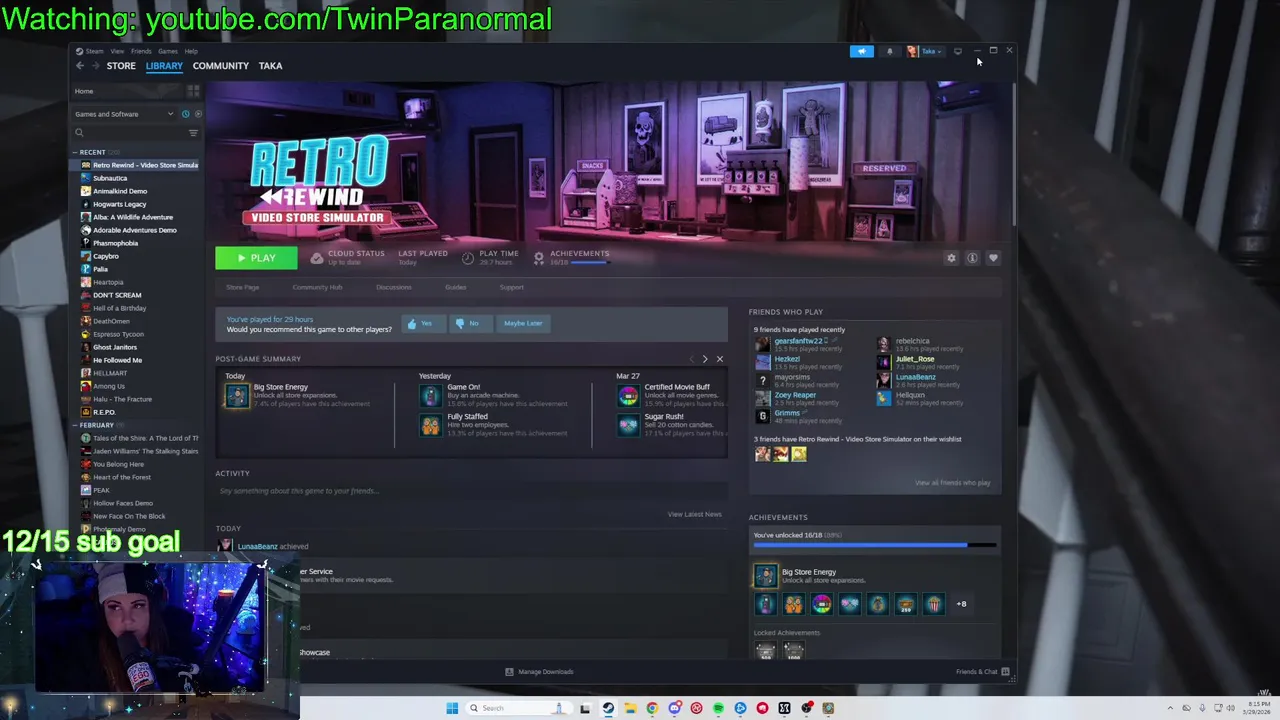
Task: Show next post-game summary entries
Action: point(704,359)
